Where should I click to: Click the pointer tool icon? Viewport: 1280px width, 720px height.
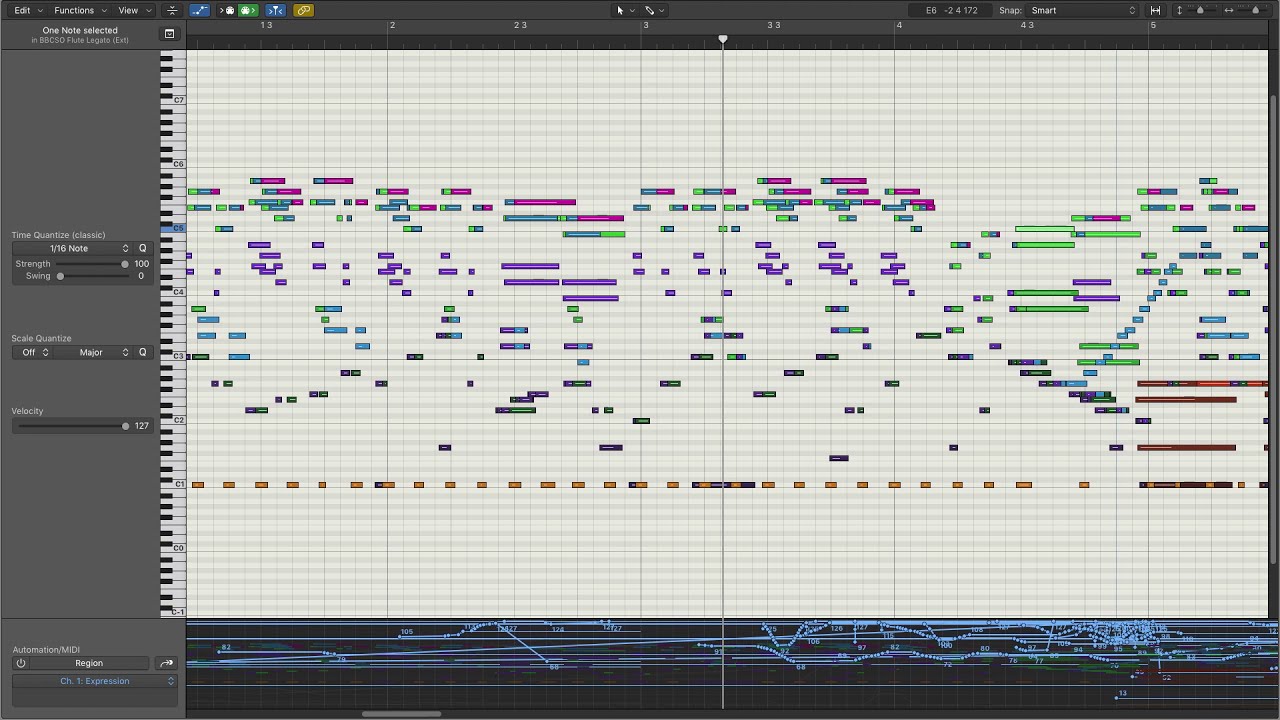pyautogui.click(x=620, y=10)
